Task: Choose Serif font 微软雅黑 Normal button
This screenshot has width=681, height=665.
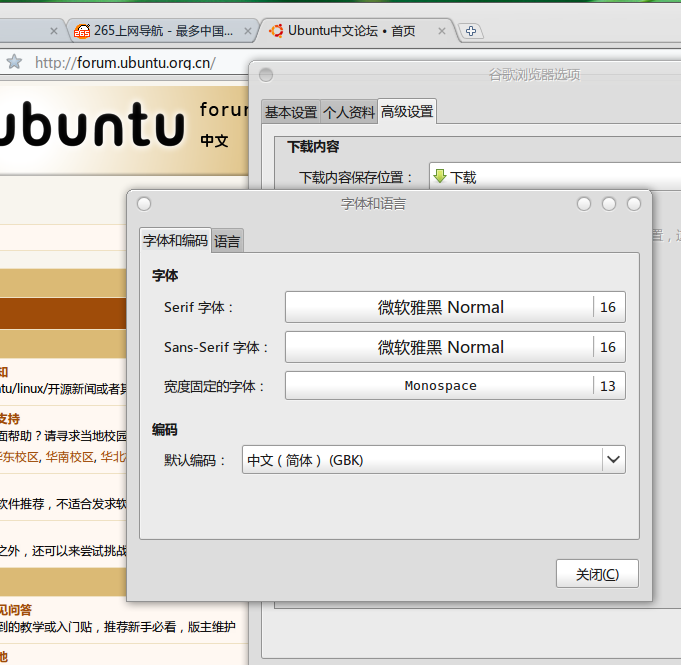Action: (x=455, y=307)
